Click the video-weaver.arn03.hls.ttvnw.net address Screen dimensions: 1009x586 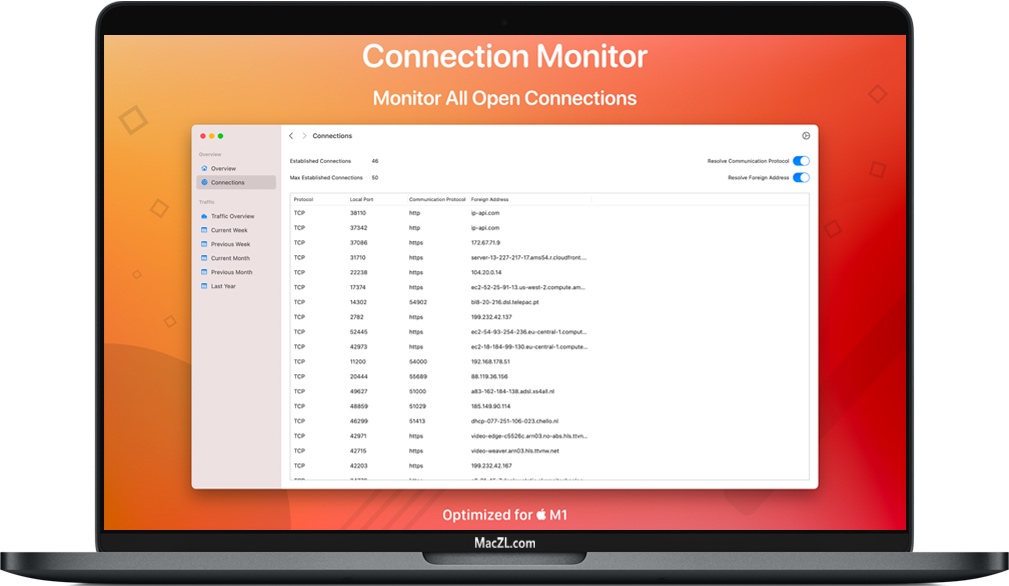point(515,451)
